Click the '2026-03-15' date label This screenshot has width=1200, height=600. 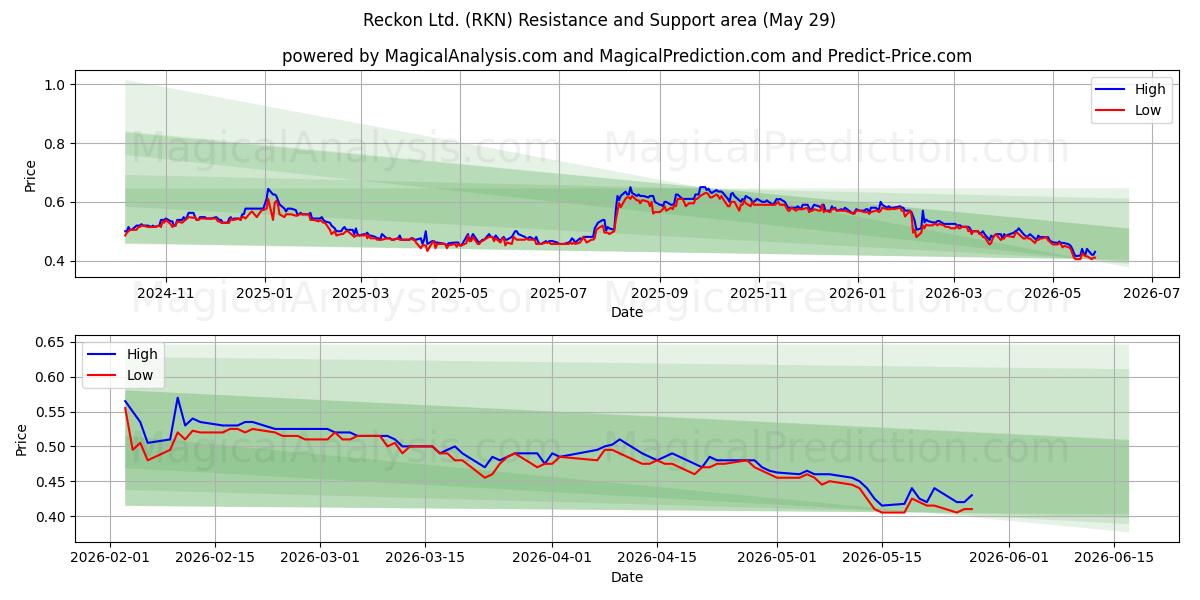pos(425,558)
